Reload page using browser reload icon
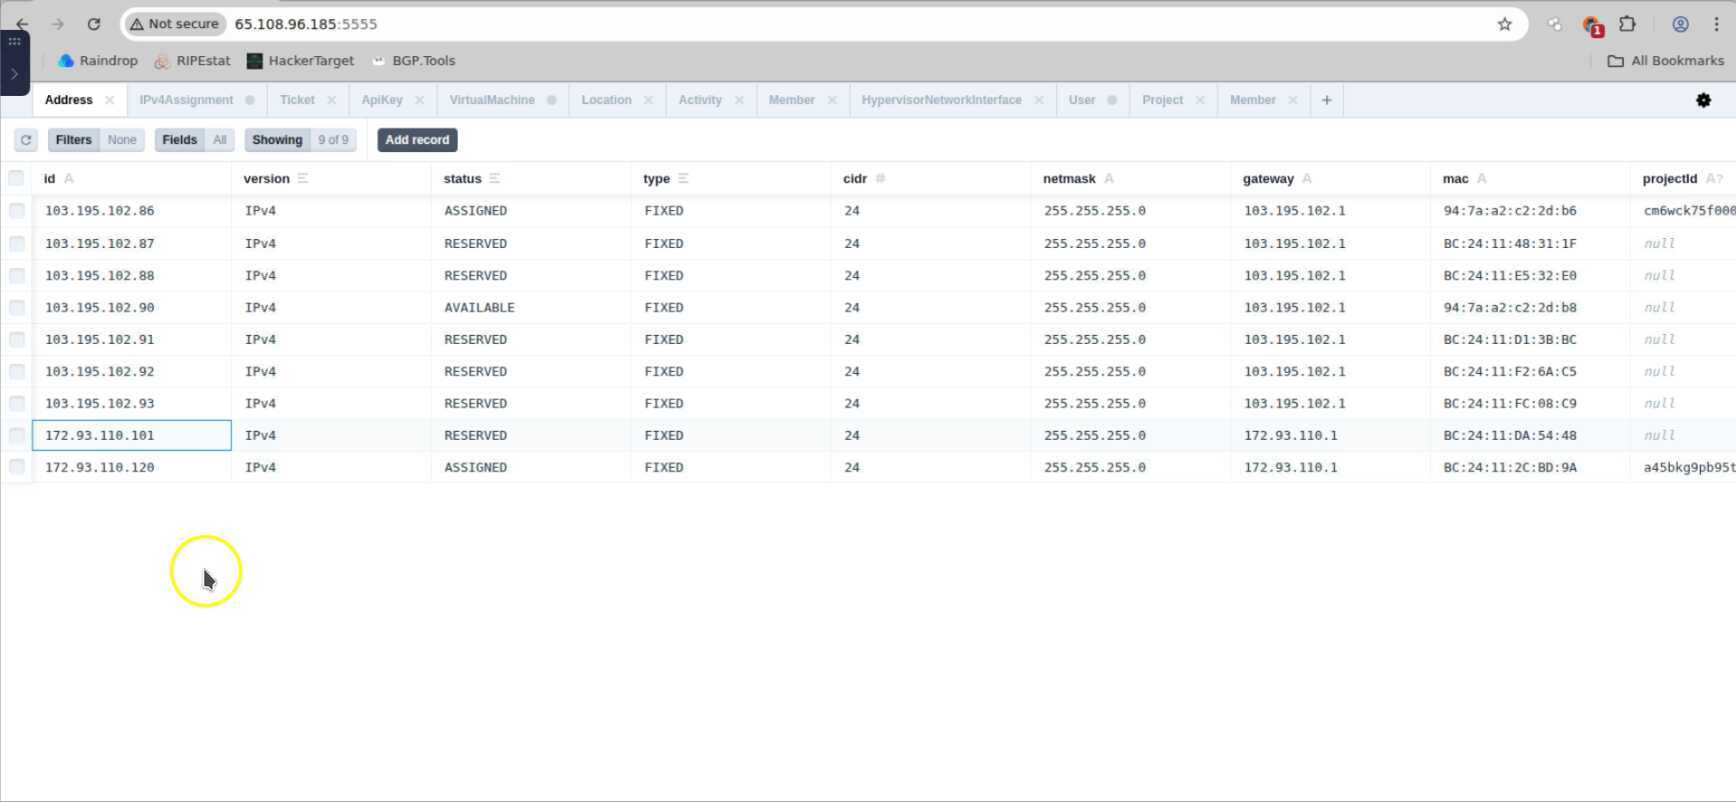The width and height of the screenshot is (1736, 802). [x=93, y=24]
